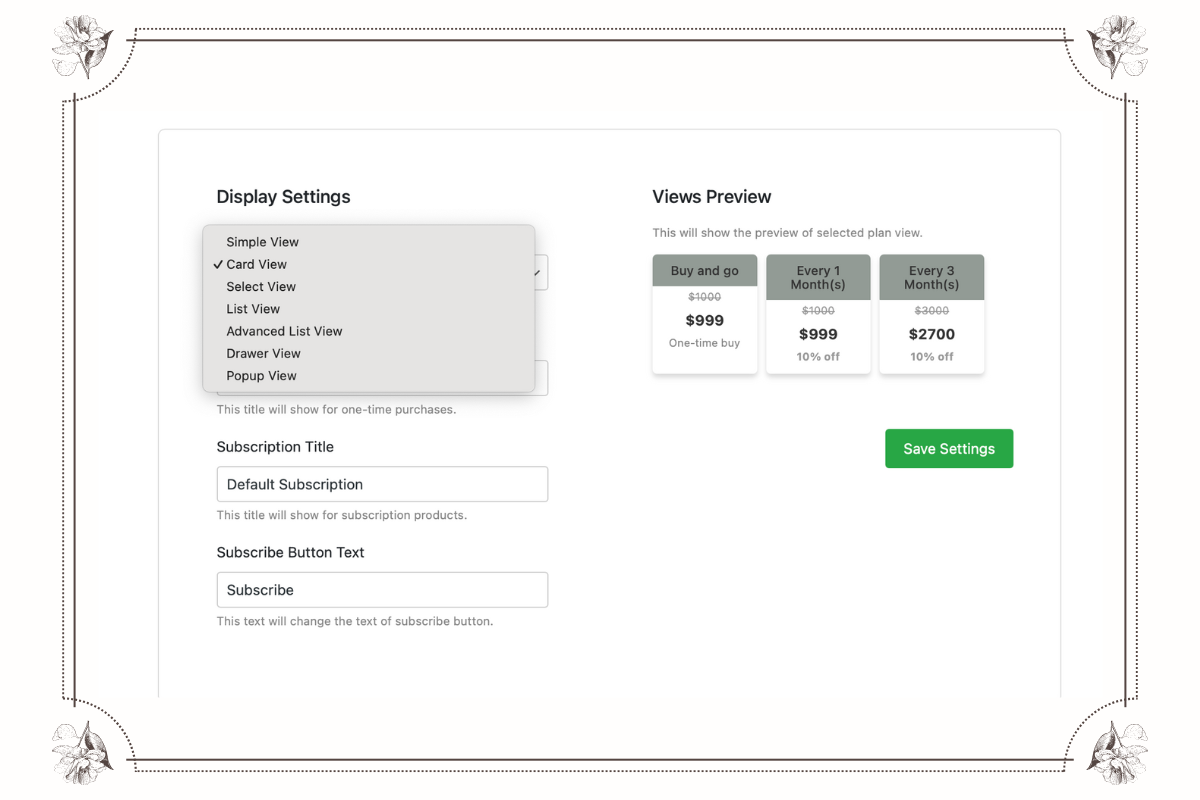Choose List View option
This screenshot has width=1200, height=800.
tap(253, 309)
